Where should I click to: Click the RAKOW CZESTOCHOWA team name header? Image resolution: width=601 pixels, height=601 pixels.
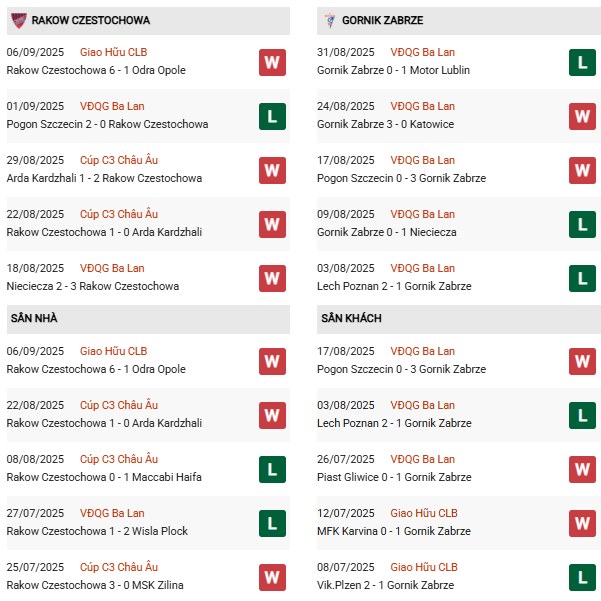pyautogui.click(x=91, y=20)
